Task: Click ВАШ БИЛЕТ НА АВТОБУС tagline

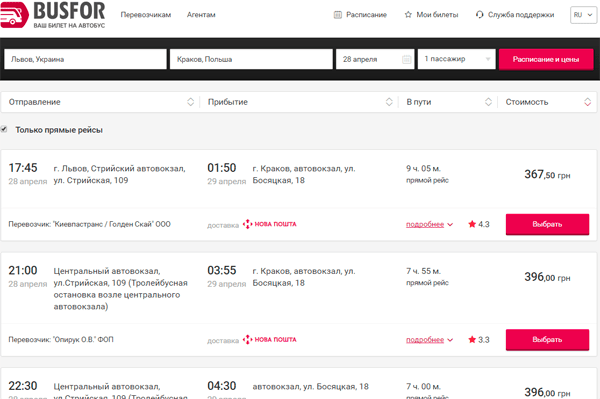Action: point(69,26)
